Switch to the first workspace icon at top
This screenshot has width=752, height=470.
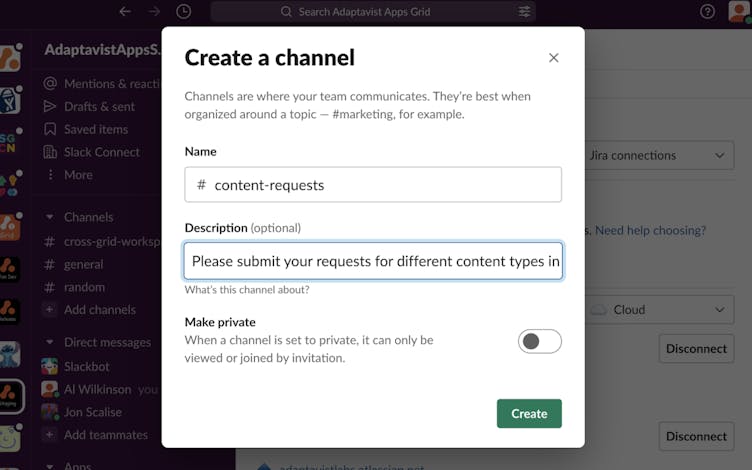[10, 57]
